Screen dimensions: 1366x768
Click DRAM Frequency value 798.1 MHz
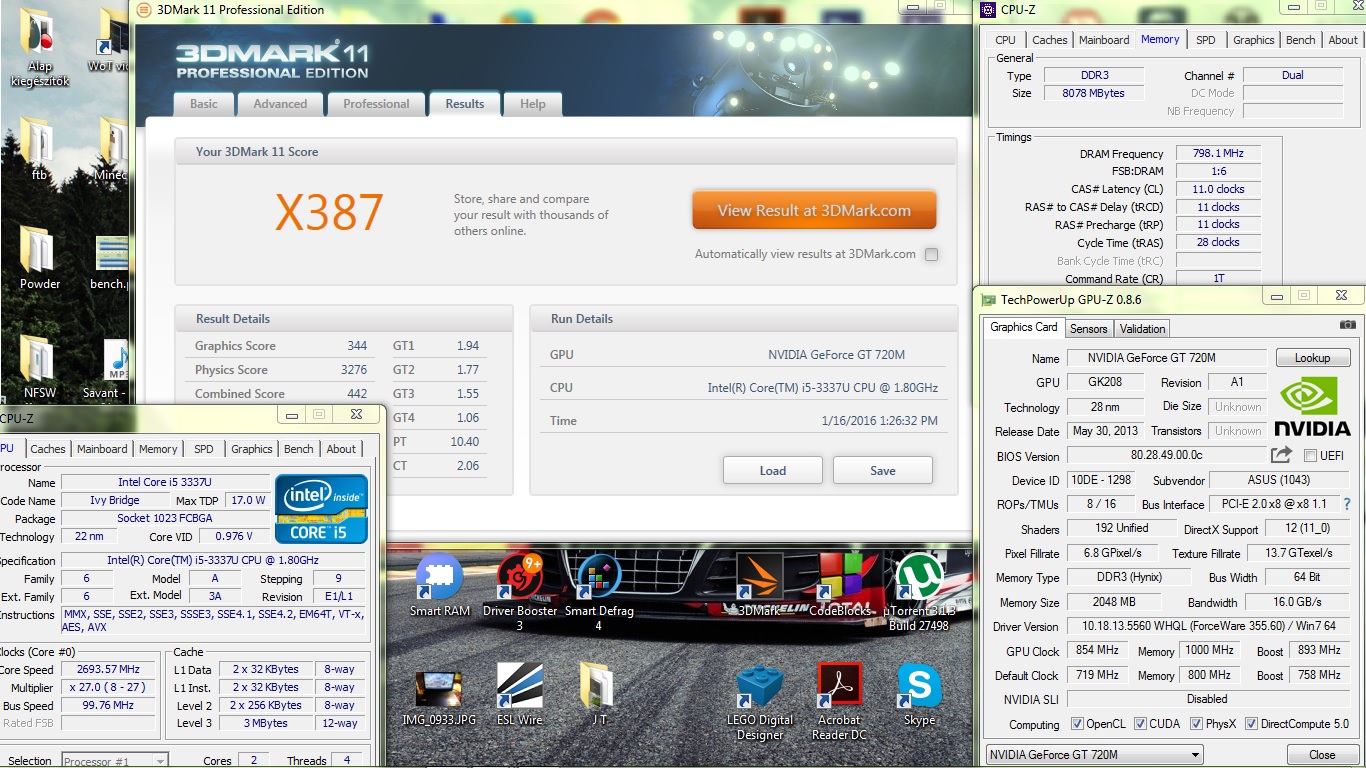point(1217,153)
